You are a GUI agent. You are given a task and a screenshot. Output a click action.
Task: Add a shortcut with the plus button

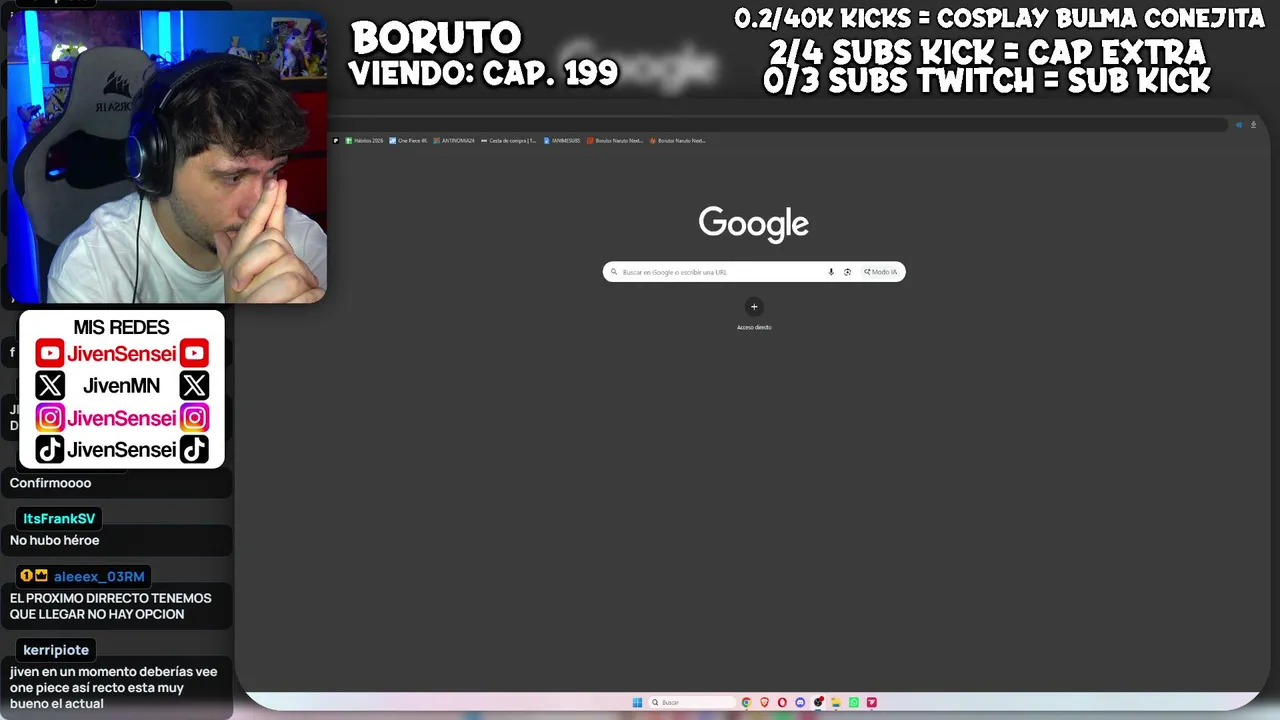[x=754, y=307]
